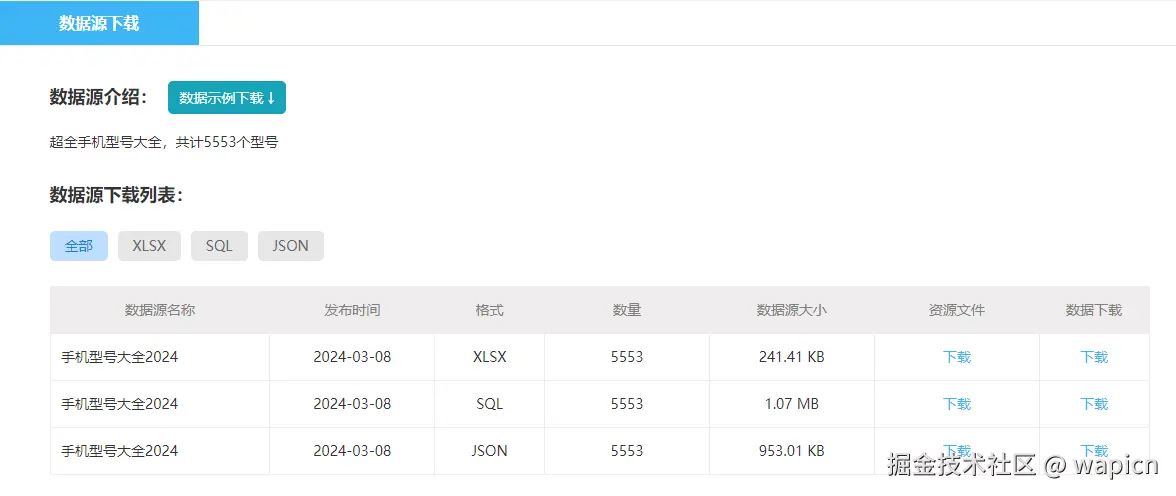Screen dimensions: 1176x496
Task: Download the resource file for the XLSX row
Action: pos(957,357)
